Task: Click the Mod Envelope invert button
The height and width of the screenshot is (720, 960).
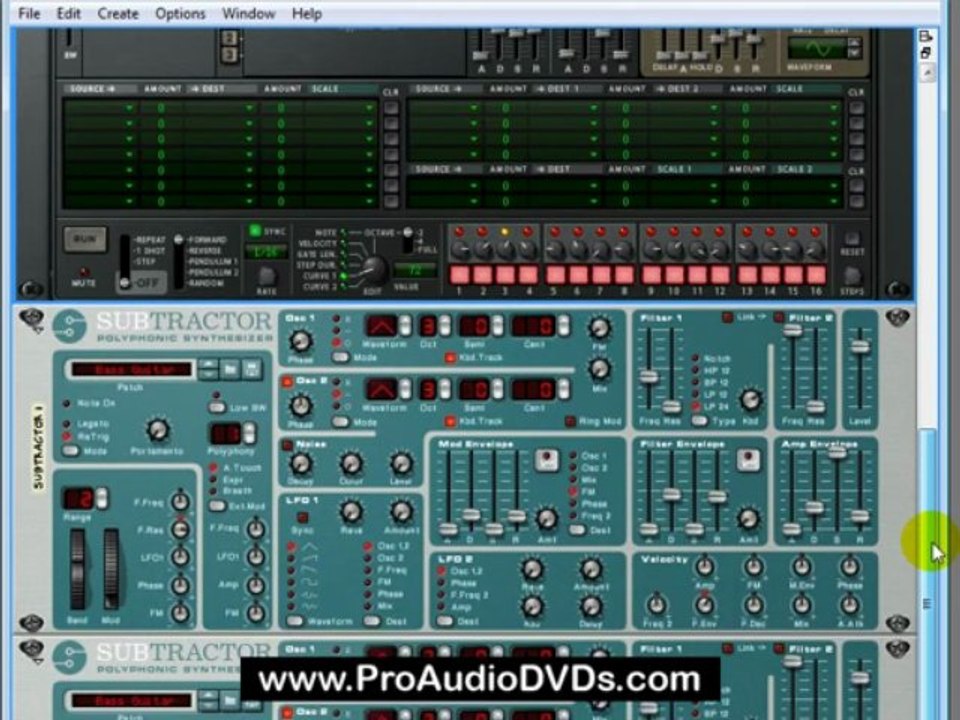Action: pyautogui.click(x=546, y=460)
